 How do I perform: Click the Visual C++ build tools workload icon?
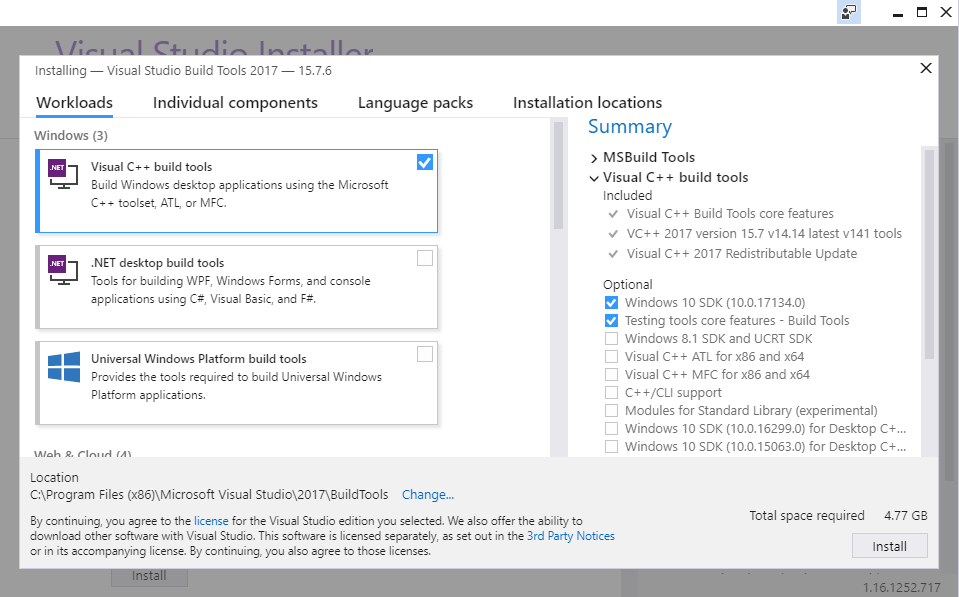63,174
